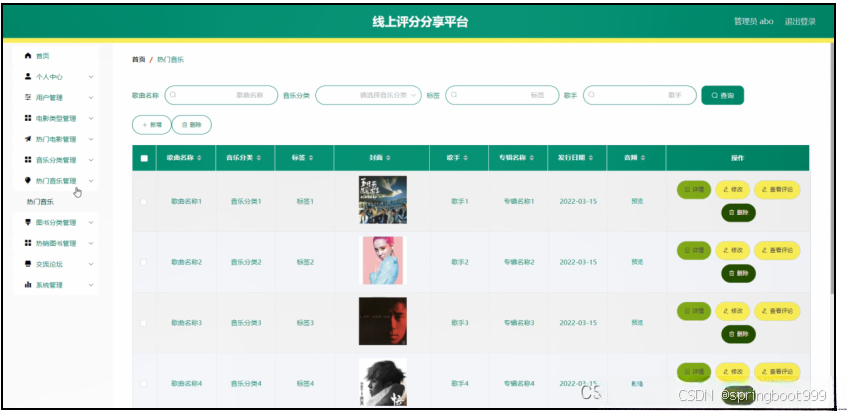This screenshot has height=411, width=847.
Task: Click the search icon in 歌曲名称 field
Action: point(173,95)
